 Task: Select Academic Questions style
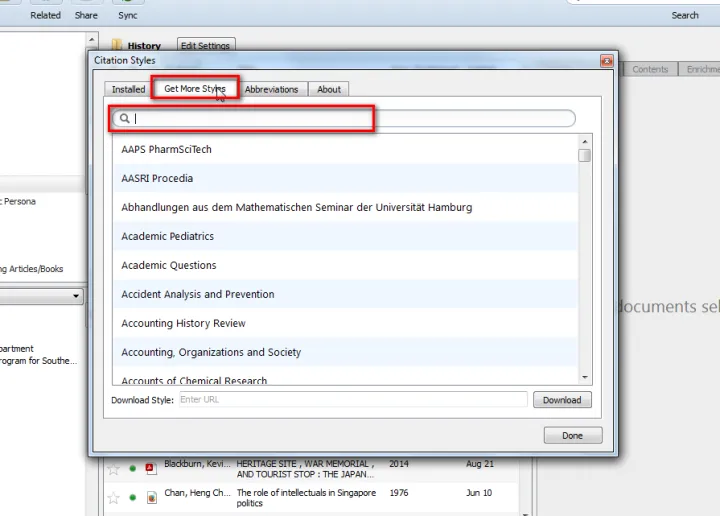[x=345, y=265]
